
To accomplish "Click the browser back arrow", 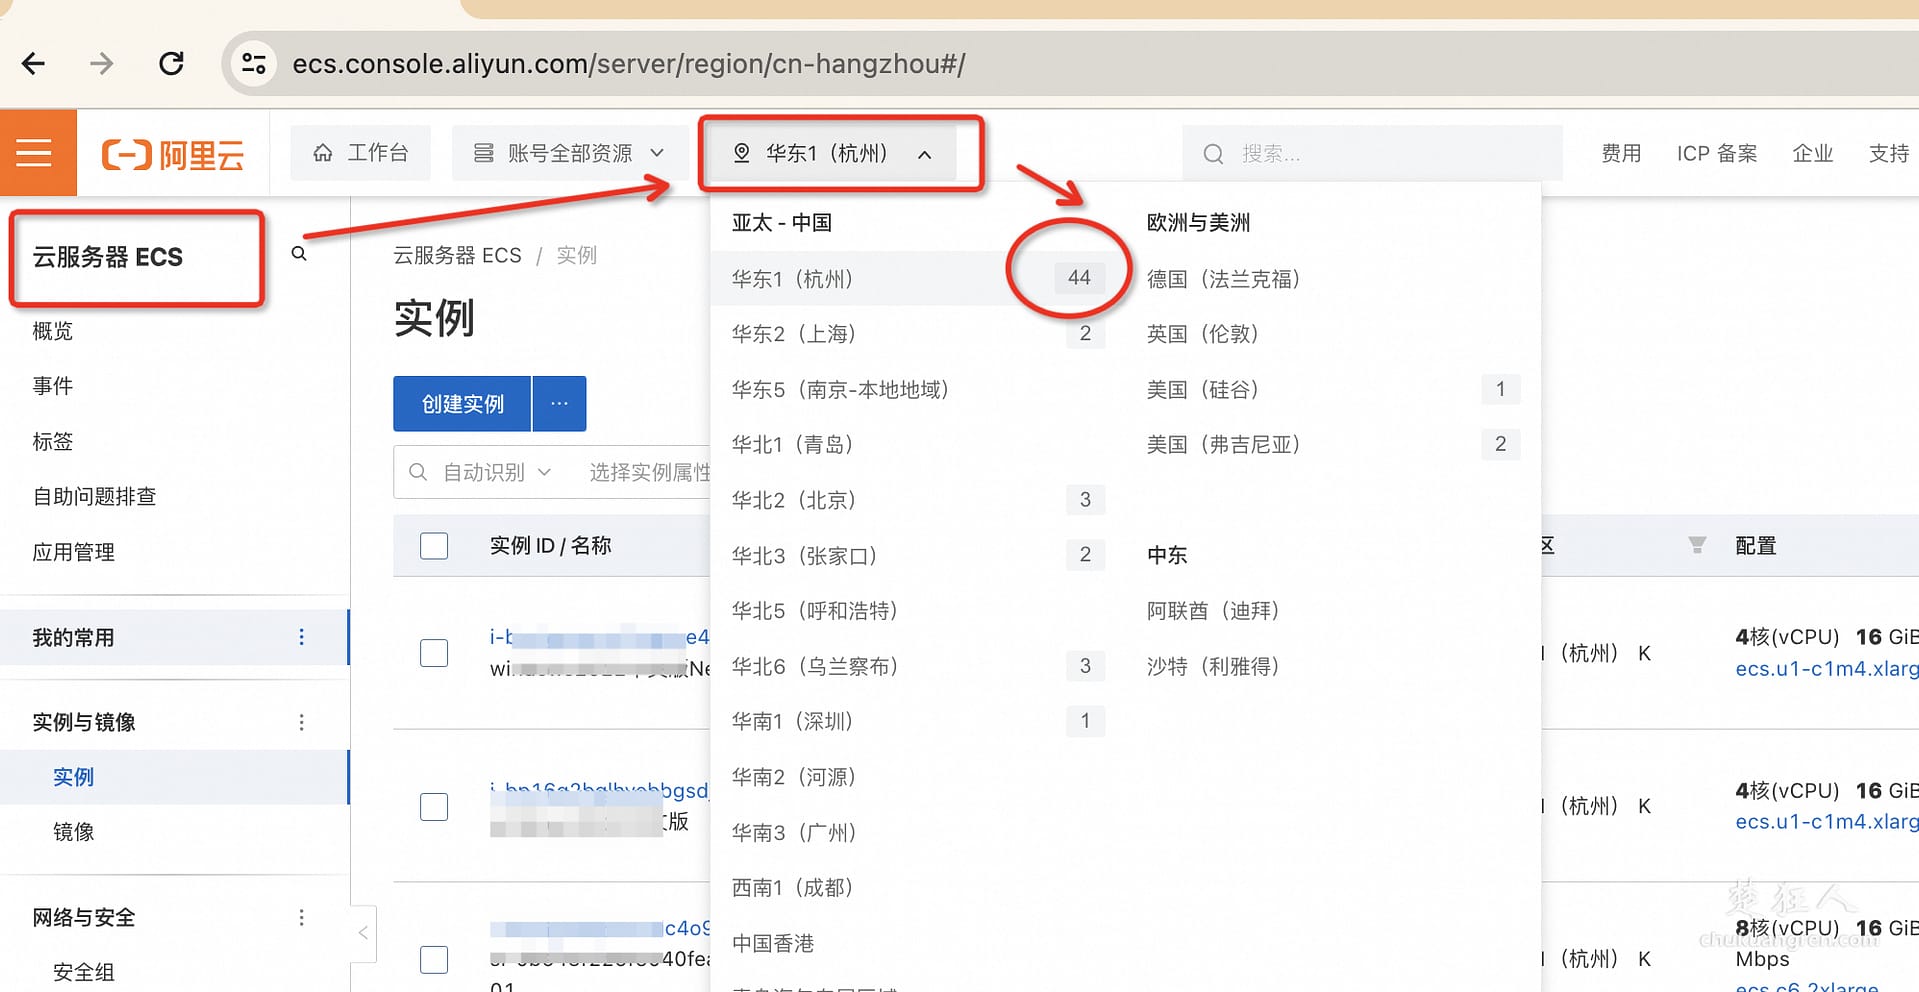I will 34,64.
